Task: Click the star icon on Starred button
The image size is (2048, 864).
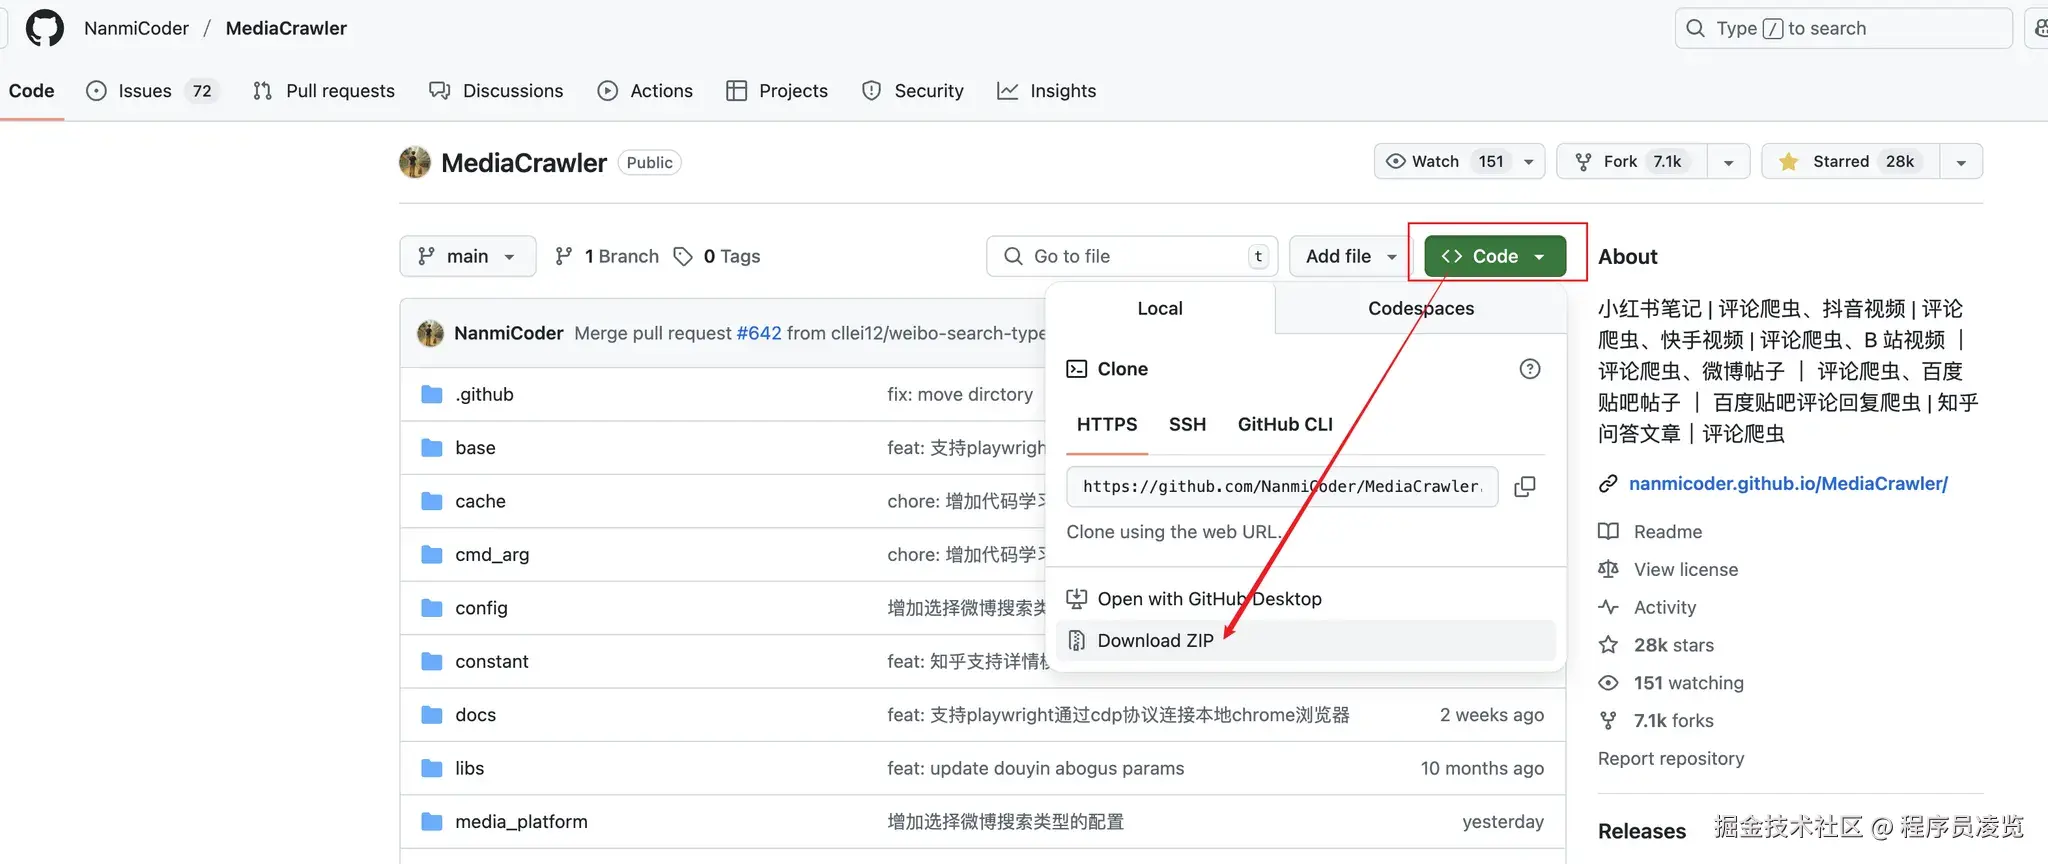Action: point(1788,161)
